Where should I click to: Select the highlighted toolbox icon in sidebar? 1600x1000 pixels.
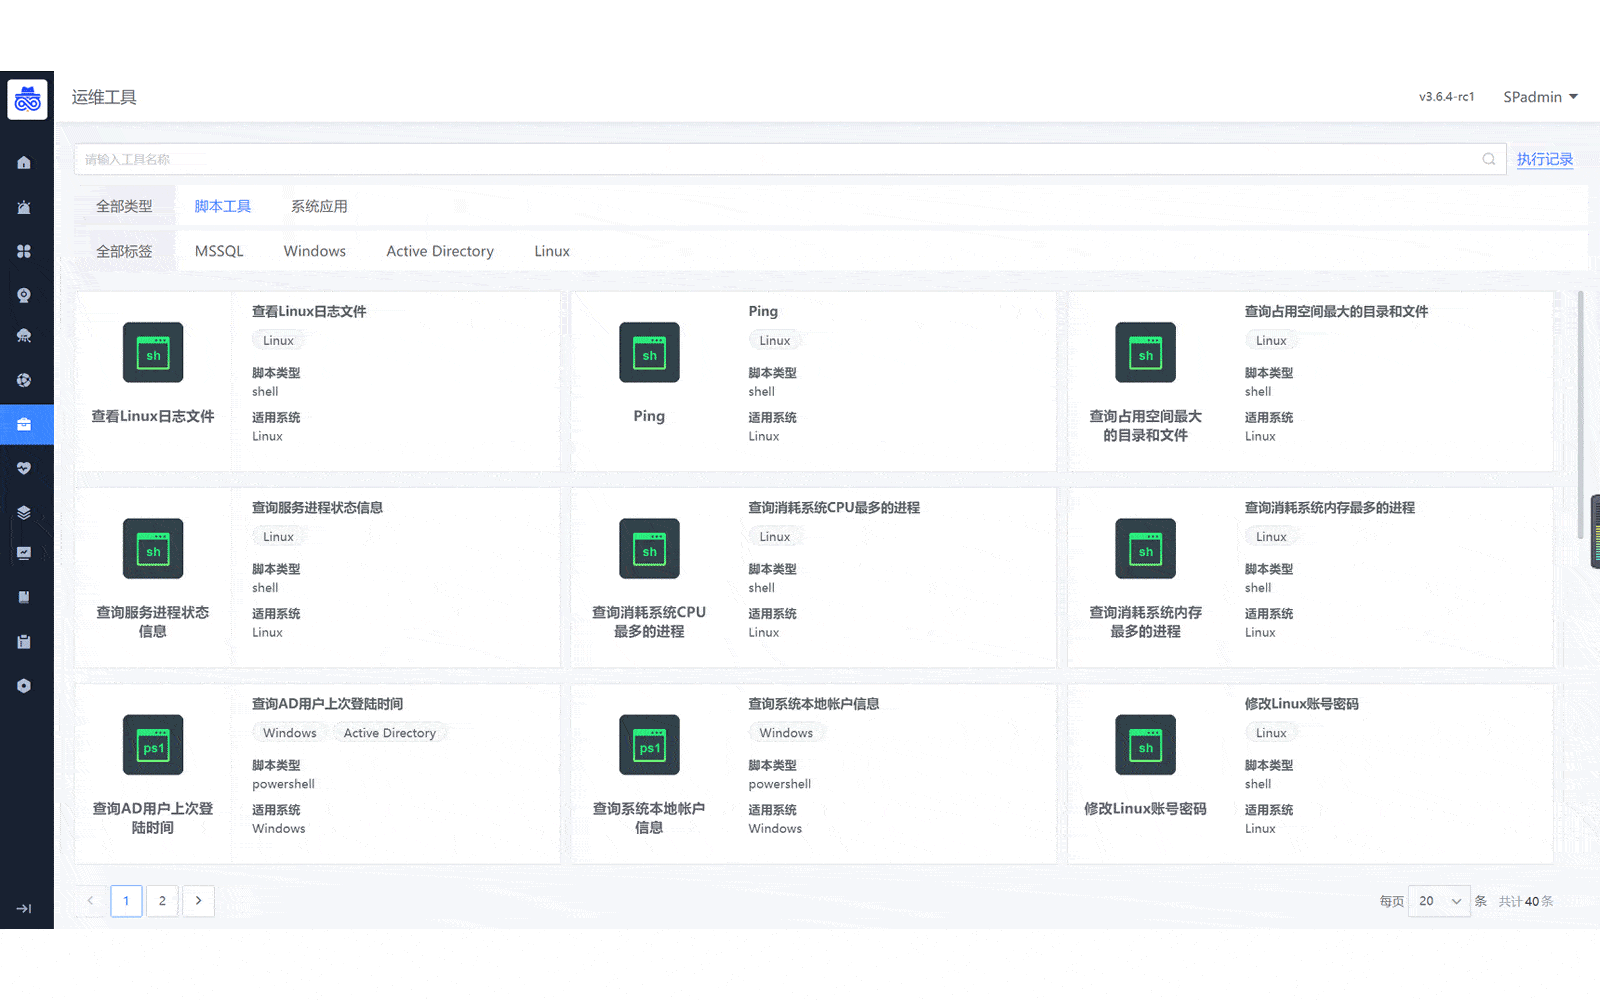point(26,424)
